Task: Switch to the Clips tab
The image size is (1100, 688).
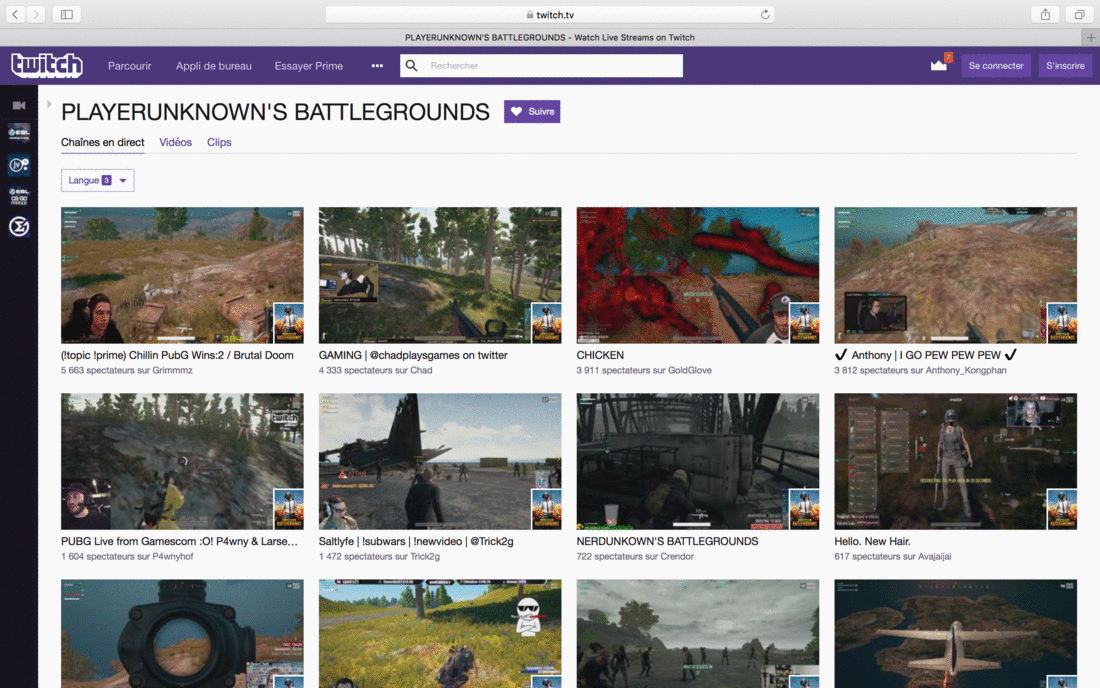Action: point(219,142)
